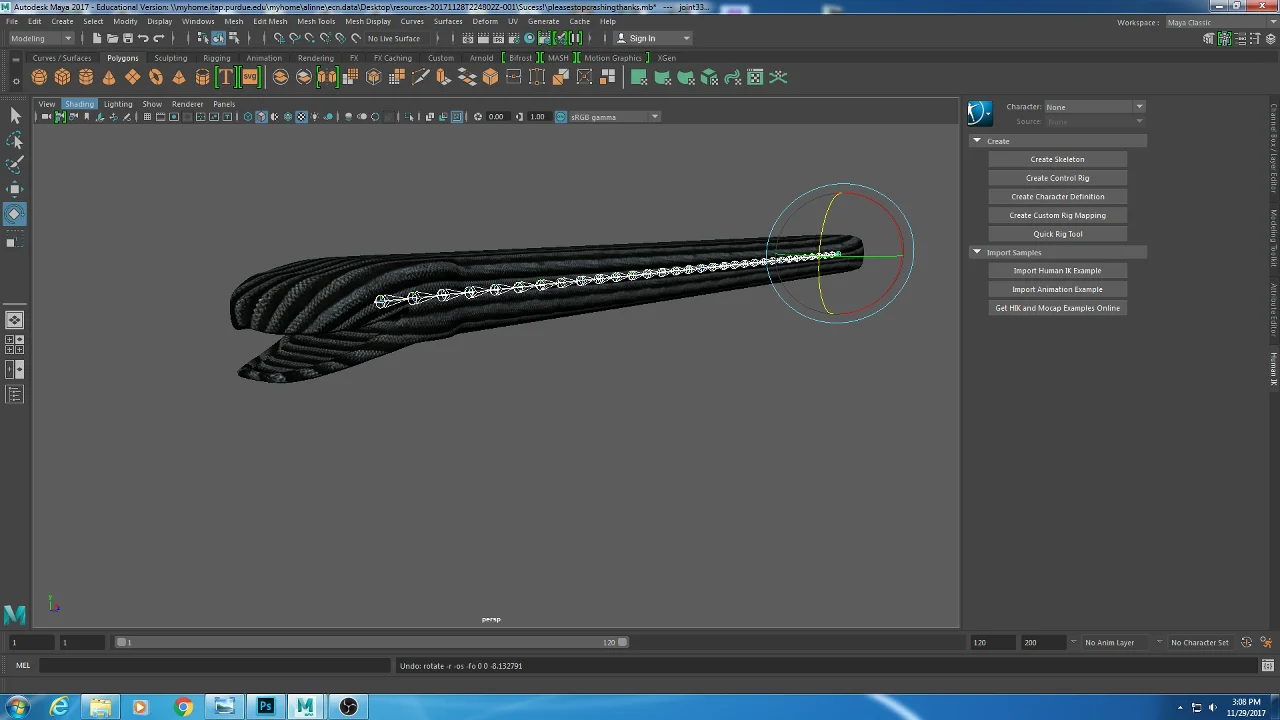1280x720 pixels.
Task: Click the Create Skeleton button
Action: (x=1057, y=159)
